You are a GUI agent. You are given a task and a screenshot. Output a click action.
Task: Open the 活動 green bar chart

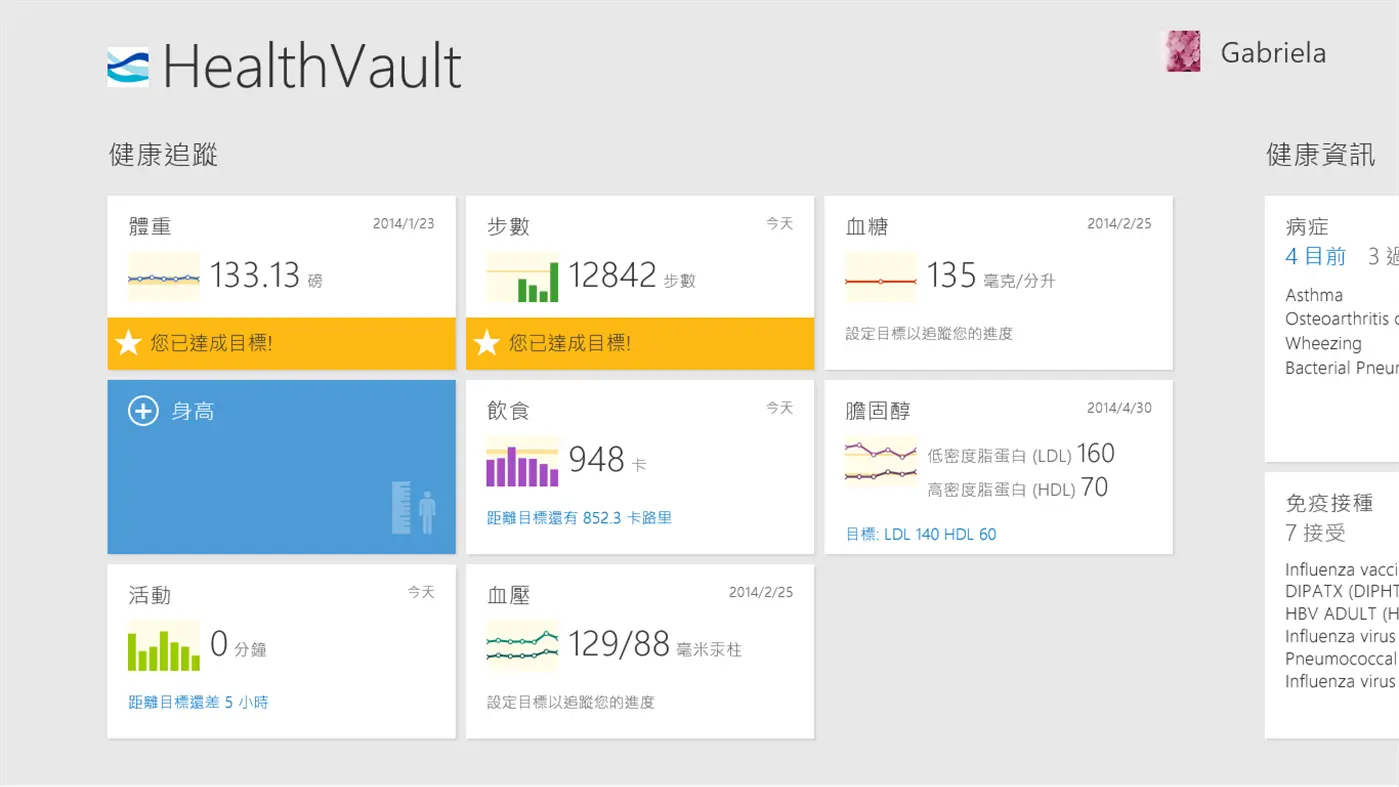tap(164, 646)
